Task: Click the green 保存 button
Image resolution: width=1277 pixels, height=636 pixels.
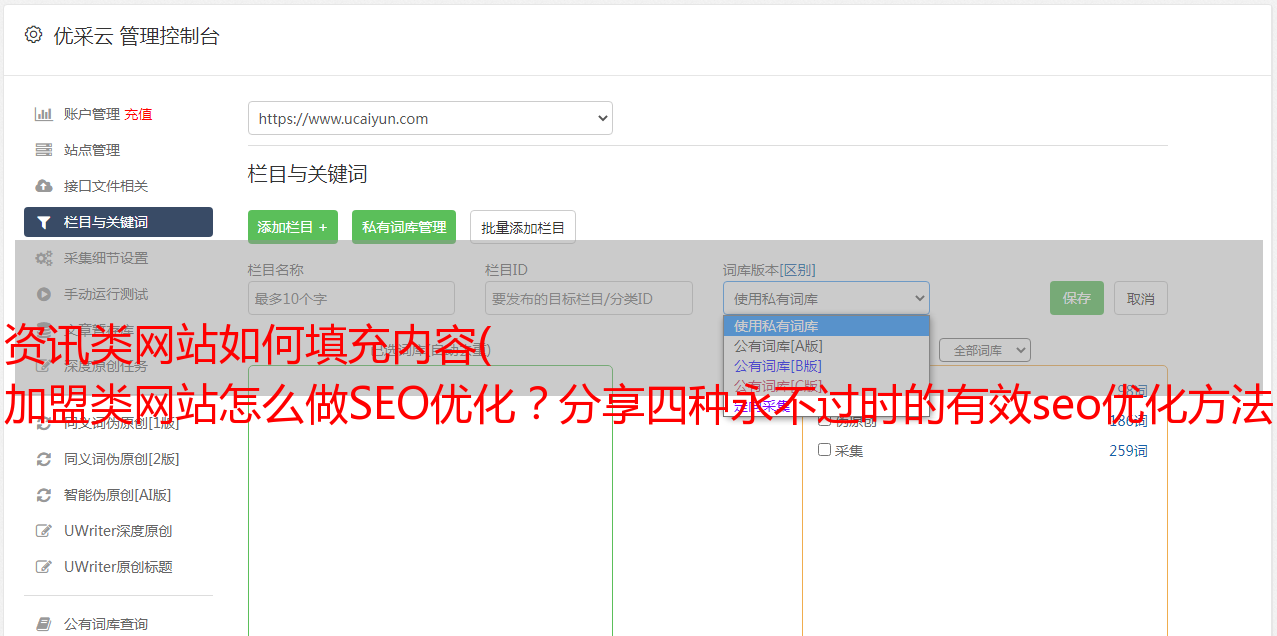Action: 1077,298
